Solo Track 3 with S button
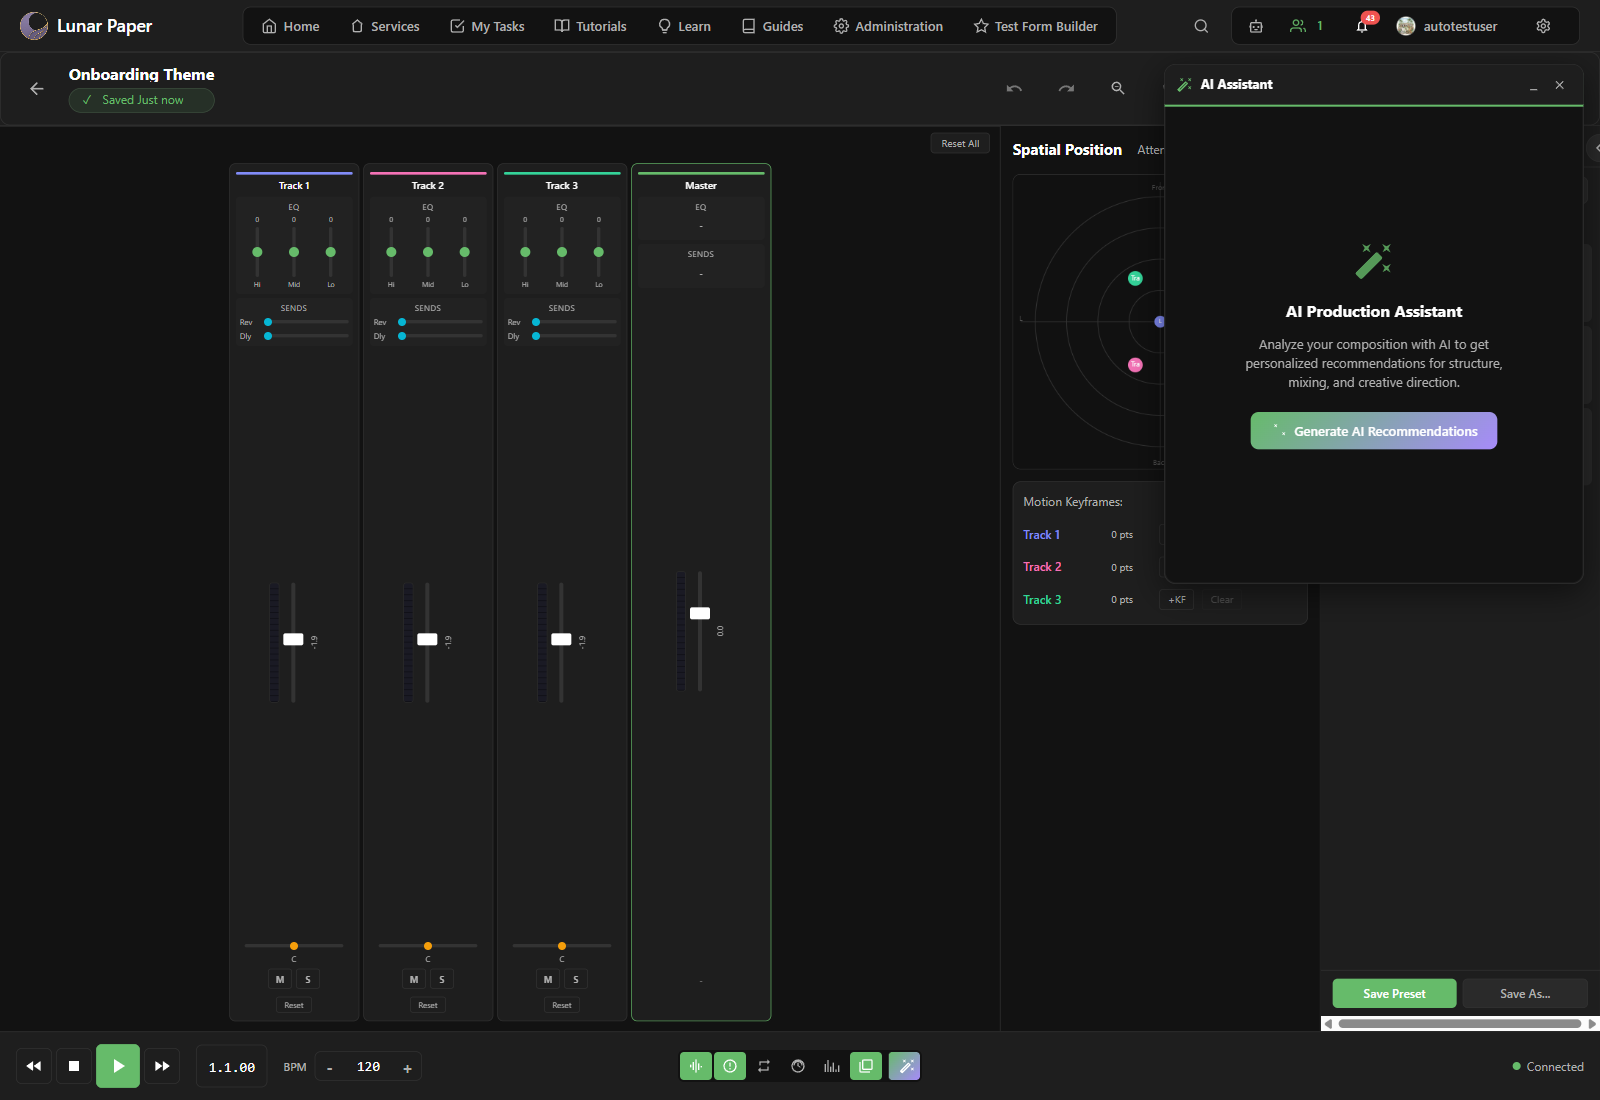 pyautogui.click(x=576, y=979)
